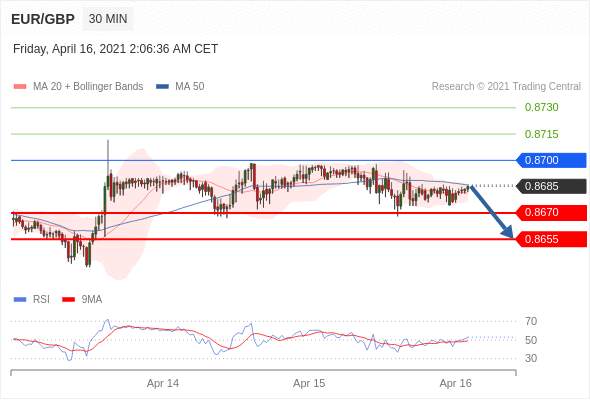Click the 9MA red legend swatch
The height and width of the screenshot is (400, 590).
pos(68,300)
